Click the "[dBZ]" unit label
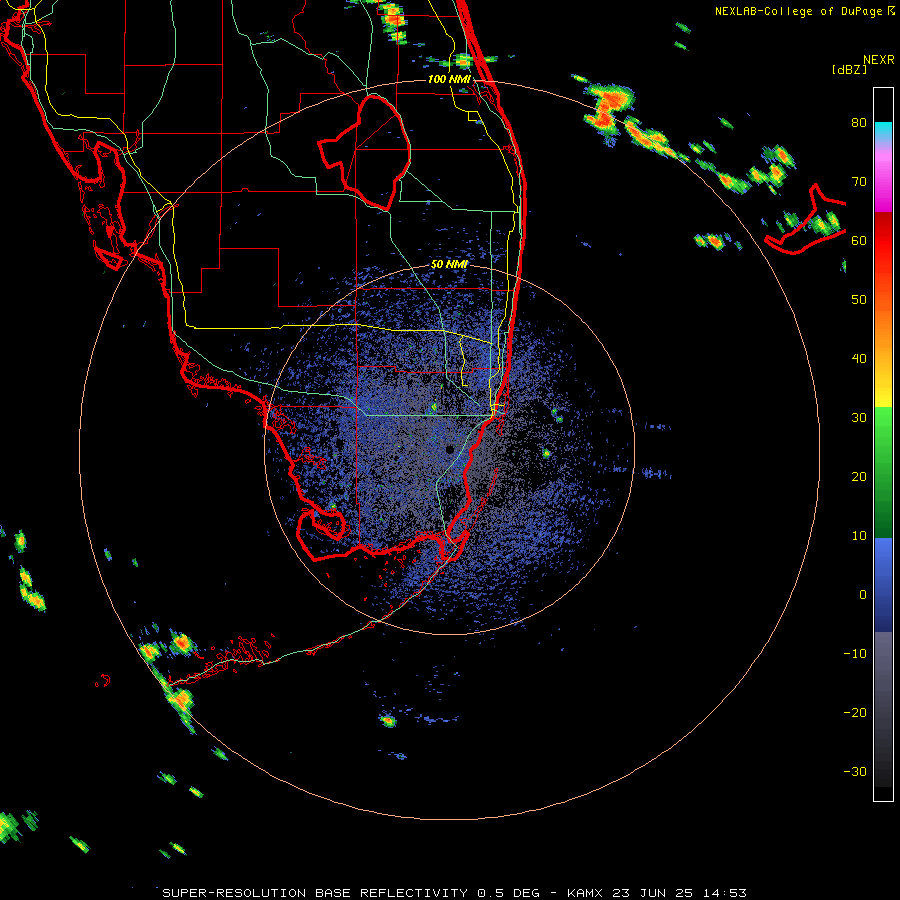The height and width of the screenshot is (900, 900). (849, 69)
